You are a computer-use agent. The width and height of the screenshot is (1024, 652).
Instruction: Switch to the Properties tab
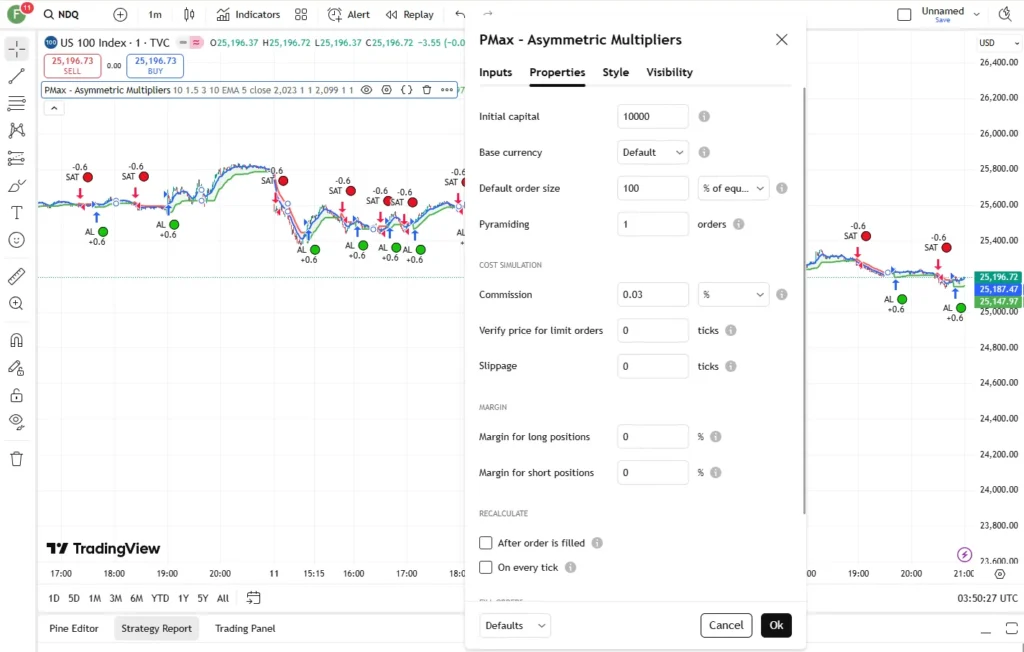(557, 73)
